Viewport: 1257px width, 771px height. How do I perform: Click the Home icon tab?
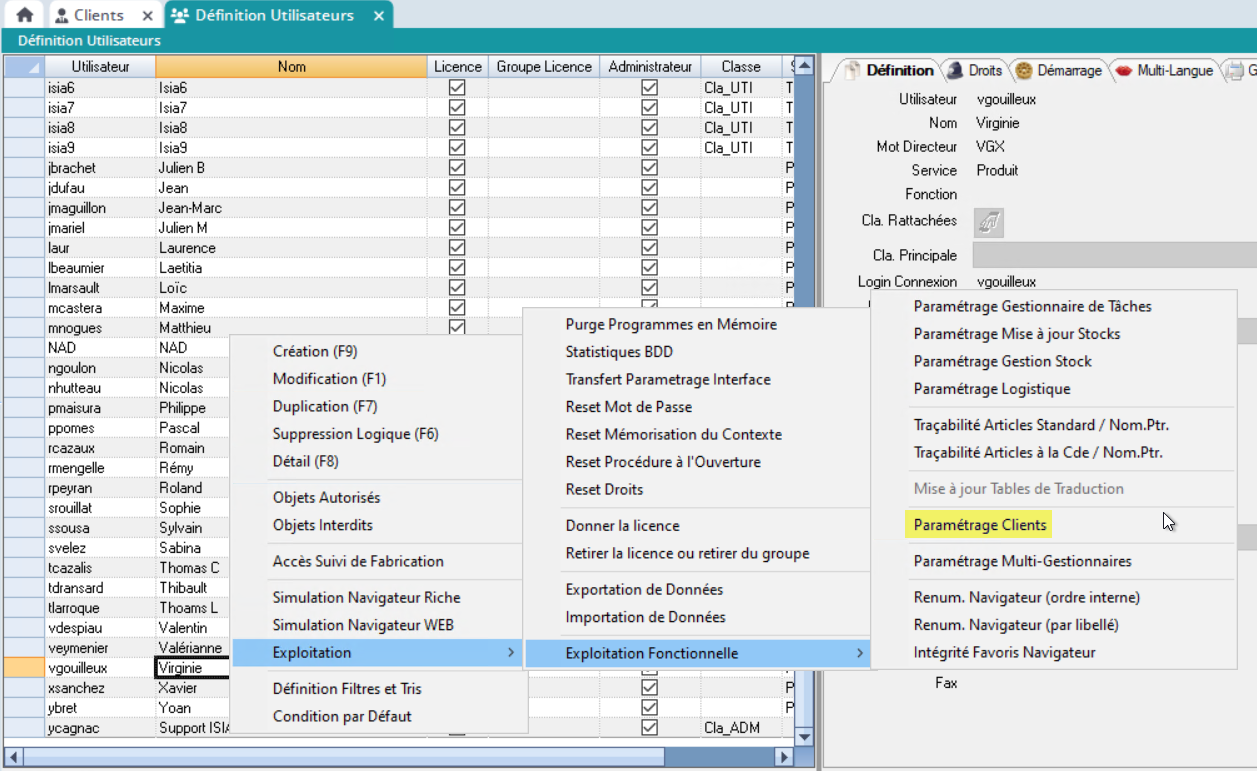[25, 15]
